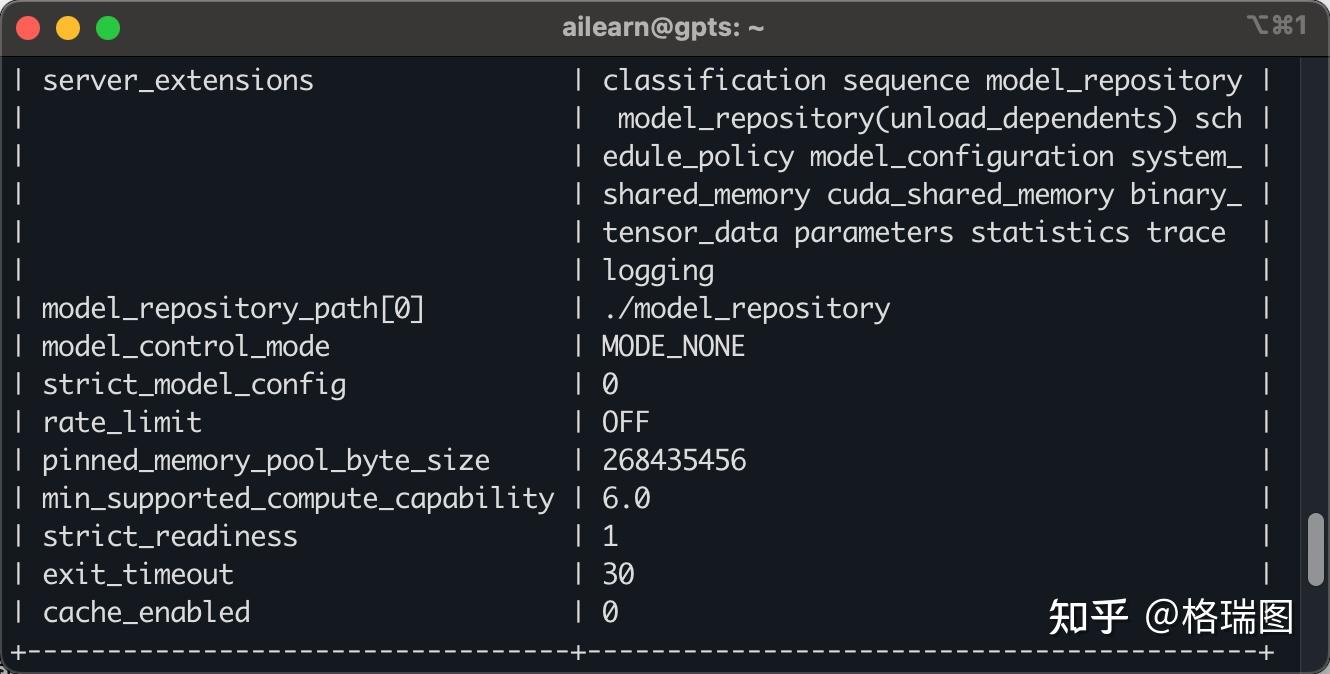Click the server_extensions row label

[x=177, y=81]
